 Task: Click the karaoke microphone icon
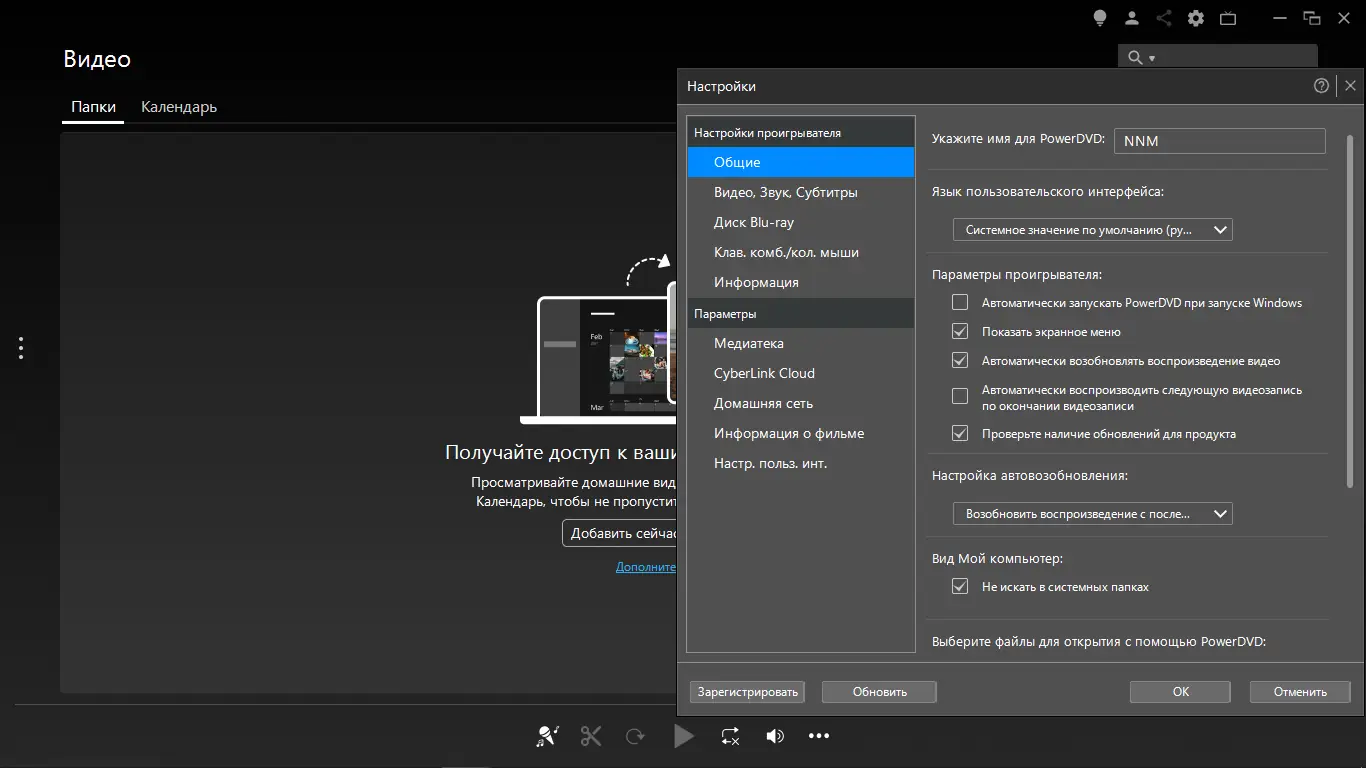546,737
